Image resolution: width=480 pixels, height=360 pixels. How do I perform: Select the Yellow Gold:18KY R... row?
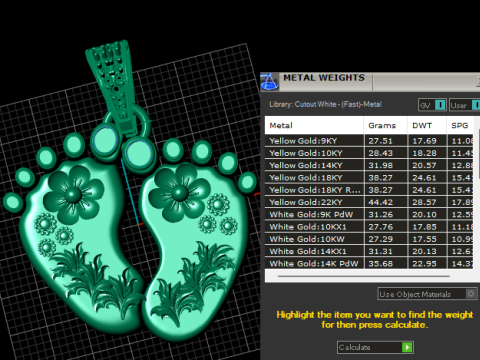click(369, 190)
